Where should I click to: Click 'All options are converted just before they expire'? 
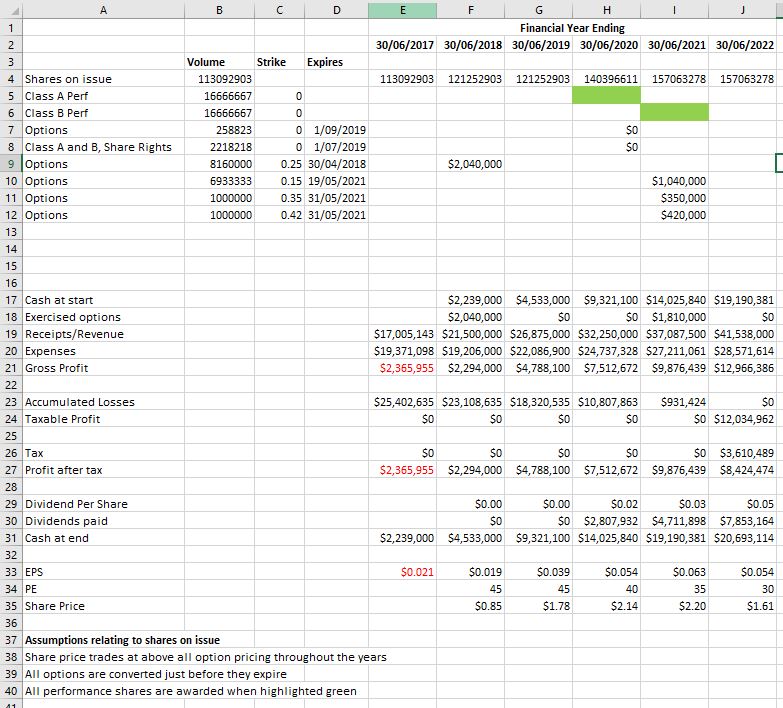pos(156,674)
